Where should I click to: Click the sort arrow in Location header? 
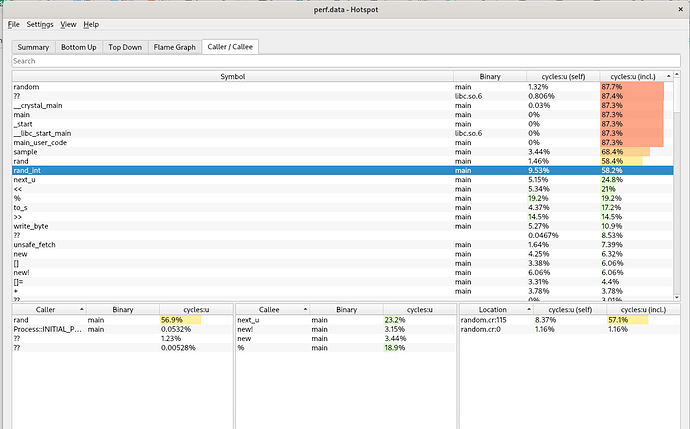529,309
